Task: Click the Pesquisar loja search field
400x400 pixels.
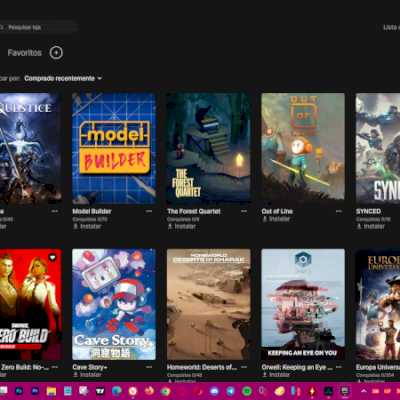Action: 39,27
